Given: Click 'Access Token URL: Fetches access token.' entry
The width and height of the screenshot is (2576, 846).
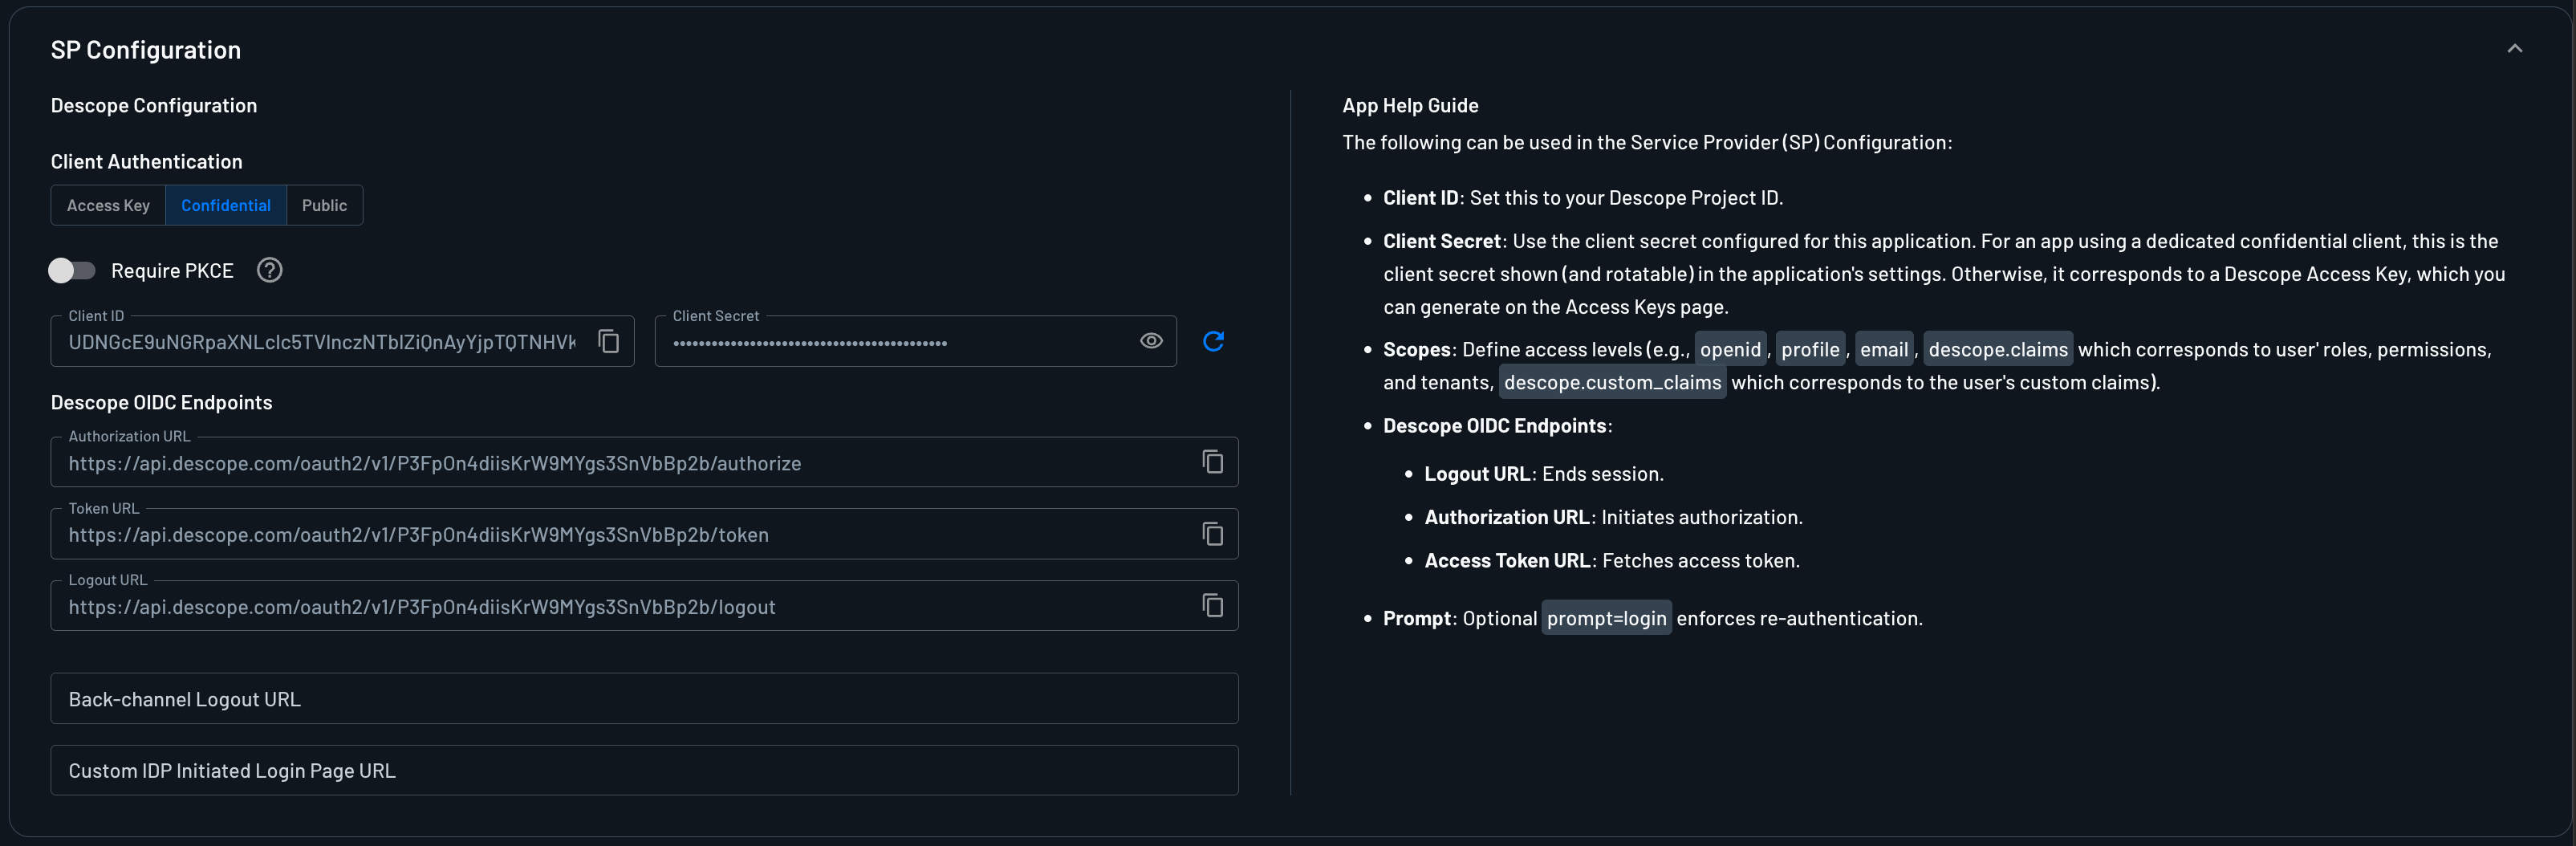Looking at the screenshot, I should click(1612, 561).
